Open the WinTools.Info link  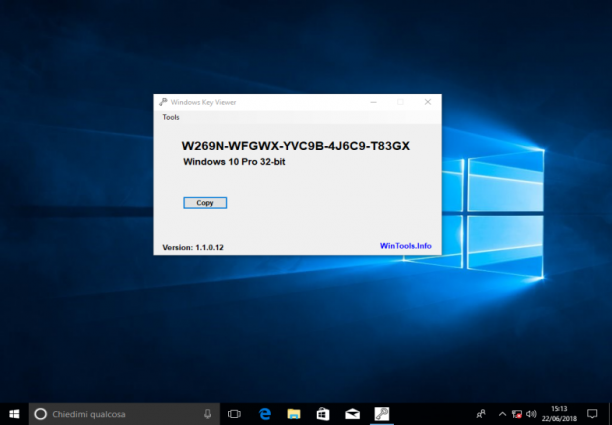406,246
